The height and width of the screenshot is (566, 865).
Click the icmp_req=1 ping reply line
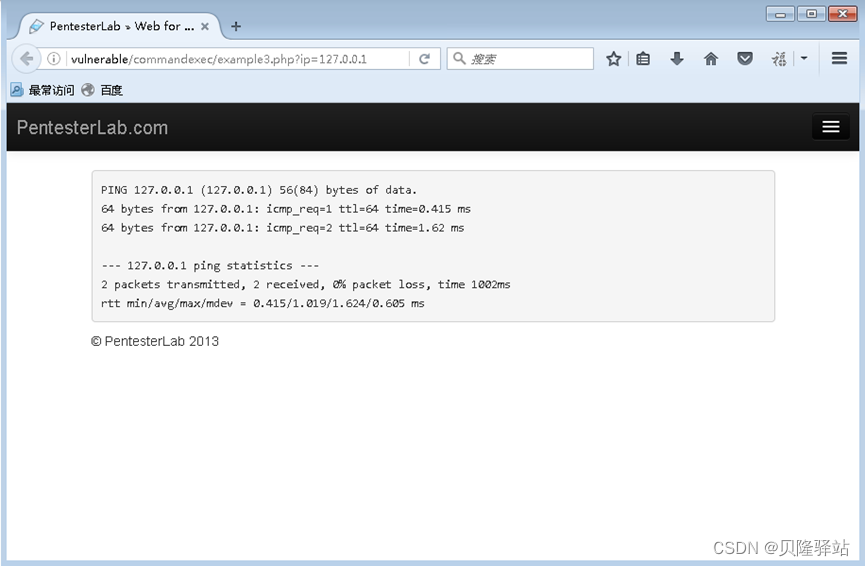pos(286,209)
